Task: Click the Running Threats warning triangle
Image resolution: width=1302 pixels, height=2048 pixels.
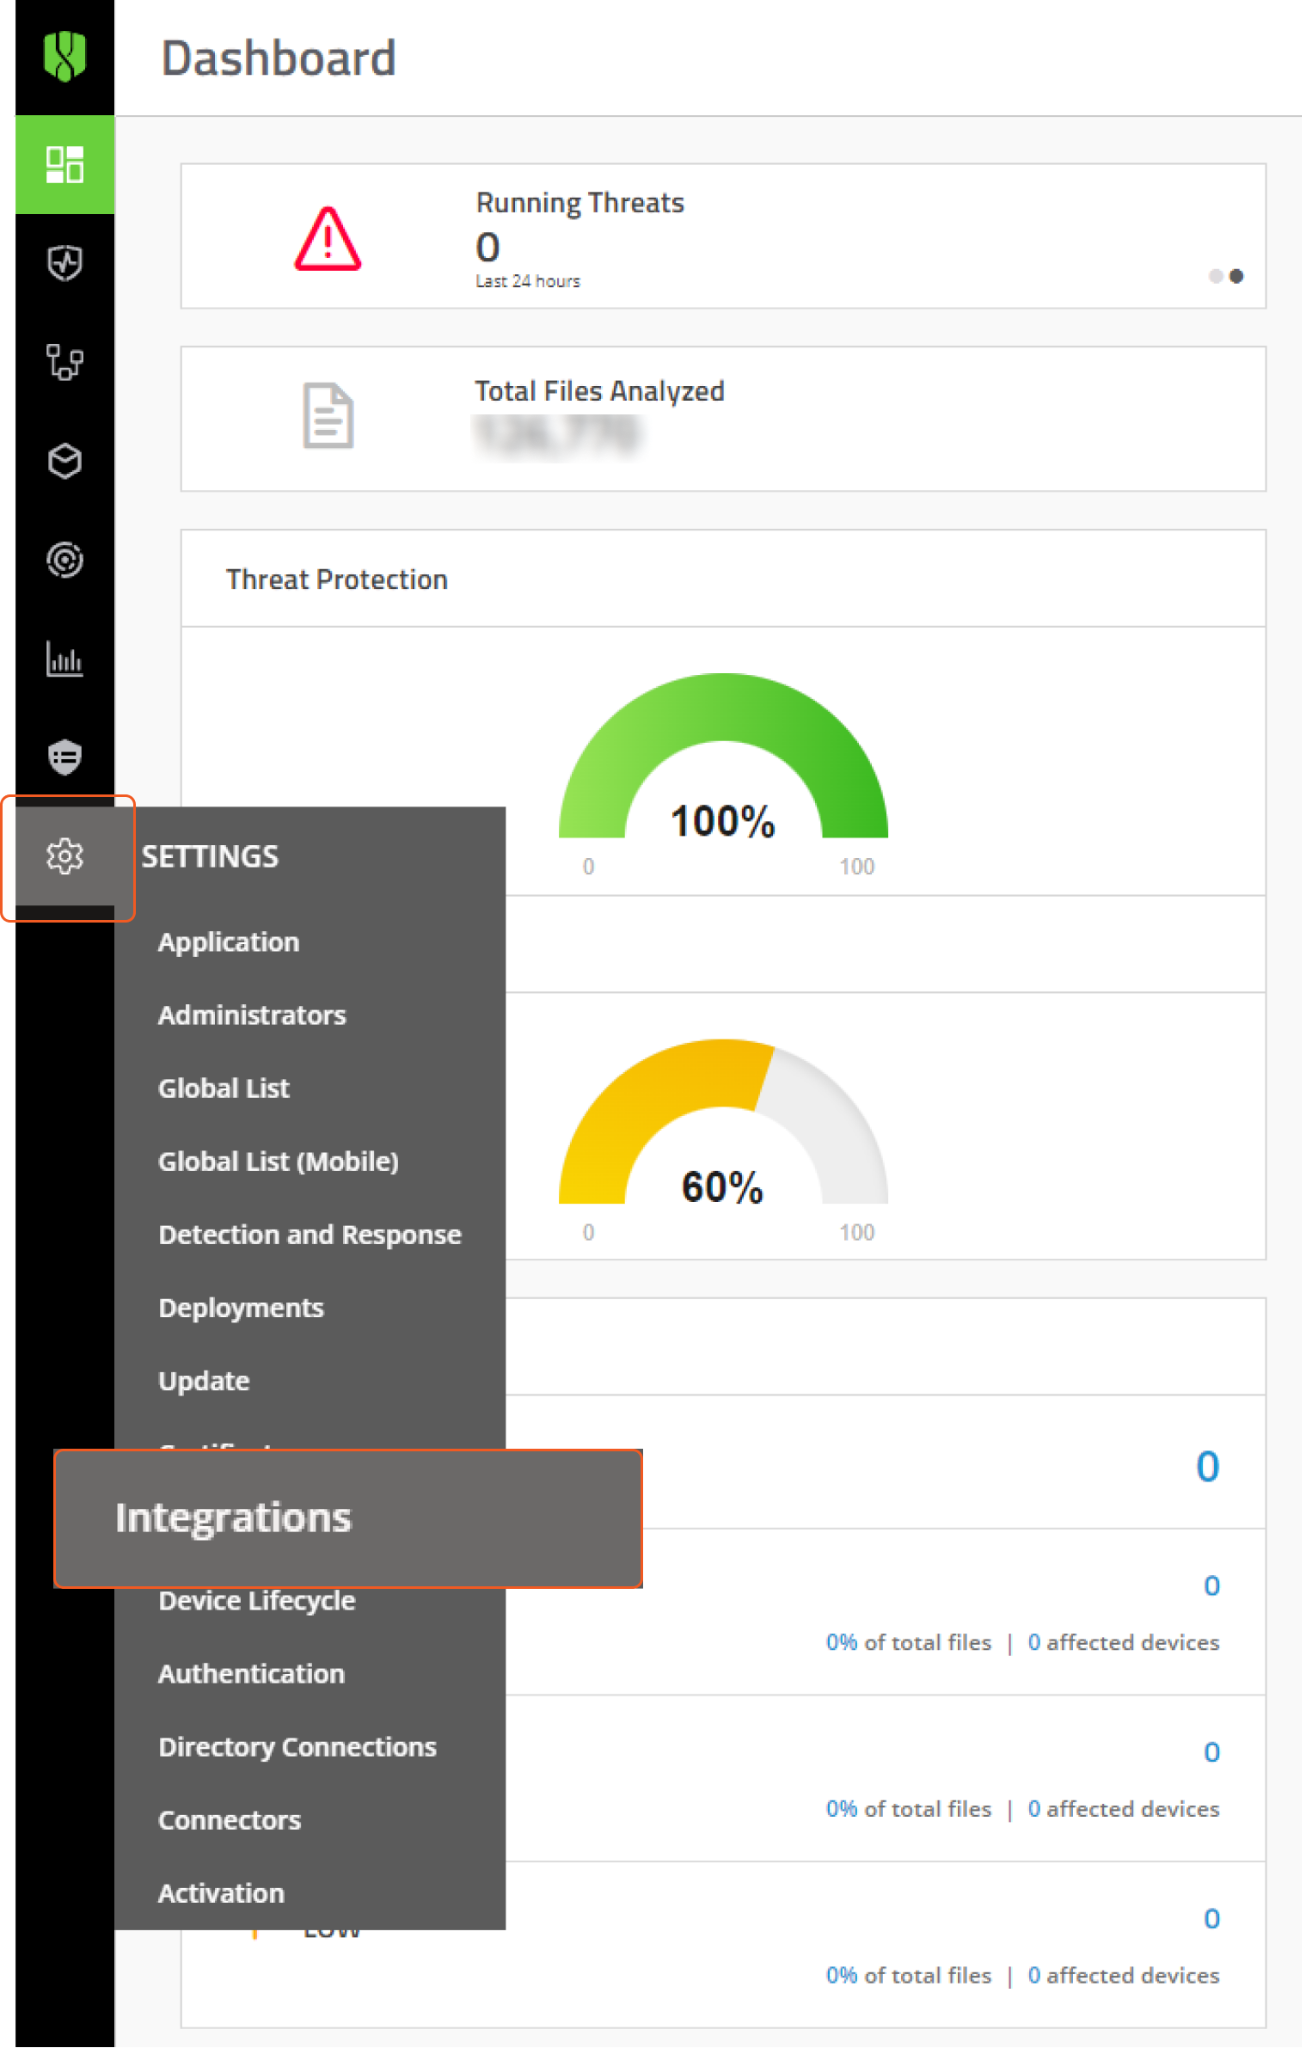Action: (327, 240)
